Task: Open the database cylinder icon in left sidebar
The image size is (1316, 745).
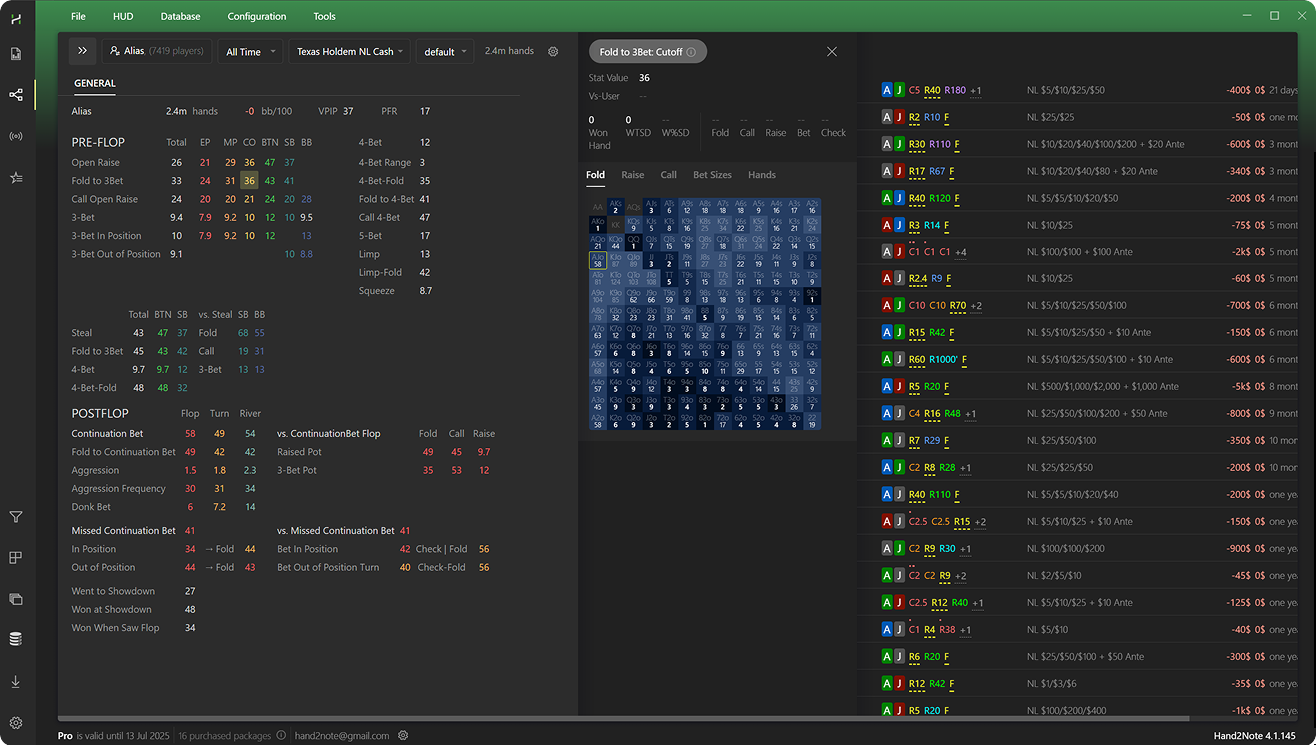Action: tap(16, 640)
